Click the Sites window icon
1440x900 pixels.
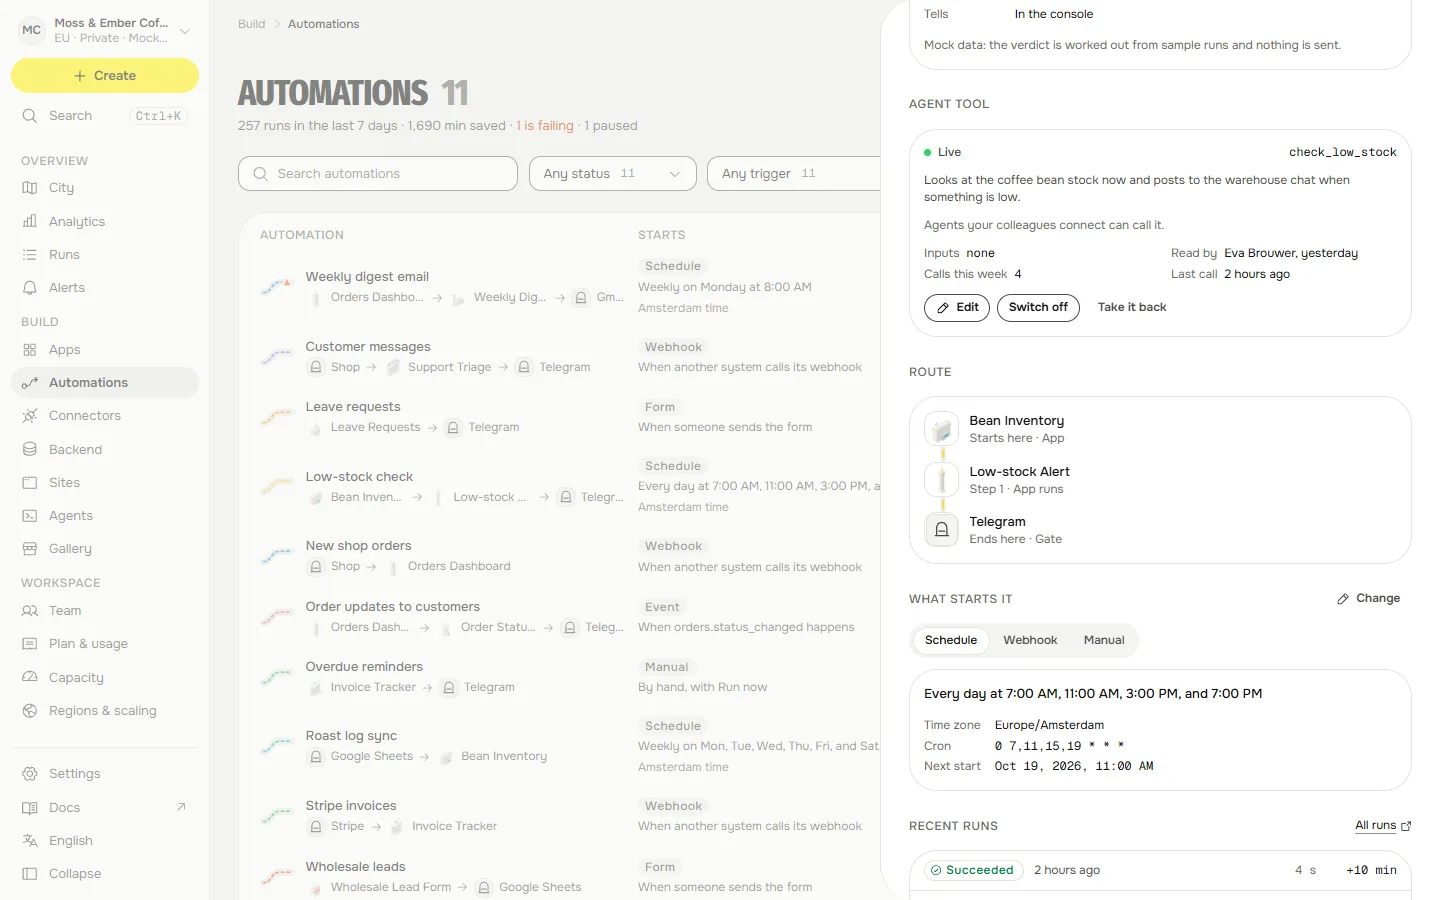[30, 483]
